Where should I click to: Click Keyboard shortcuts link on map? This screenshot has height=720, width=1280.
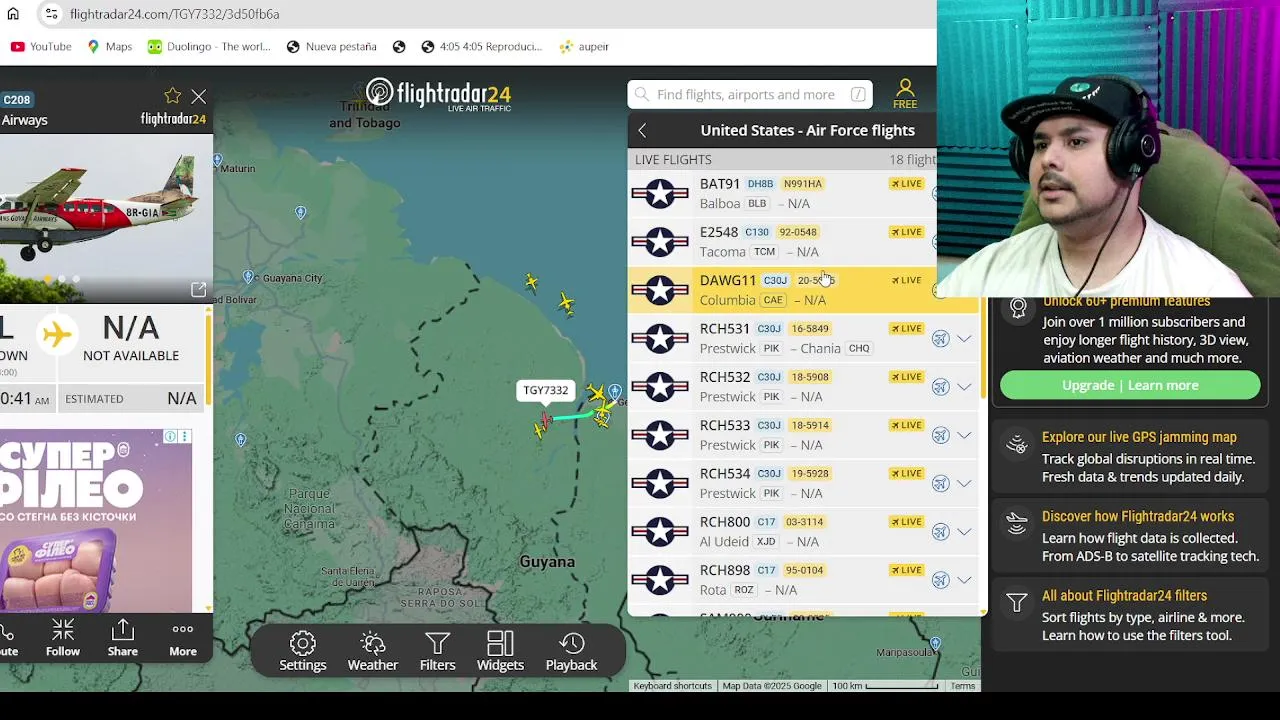tap(672, 686)
